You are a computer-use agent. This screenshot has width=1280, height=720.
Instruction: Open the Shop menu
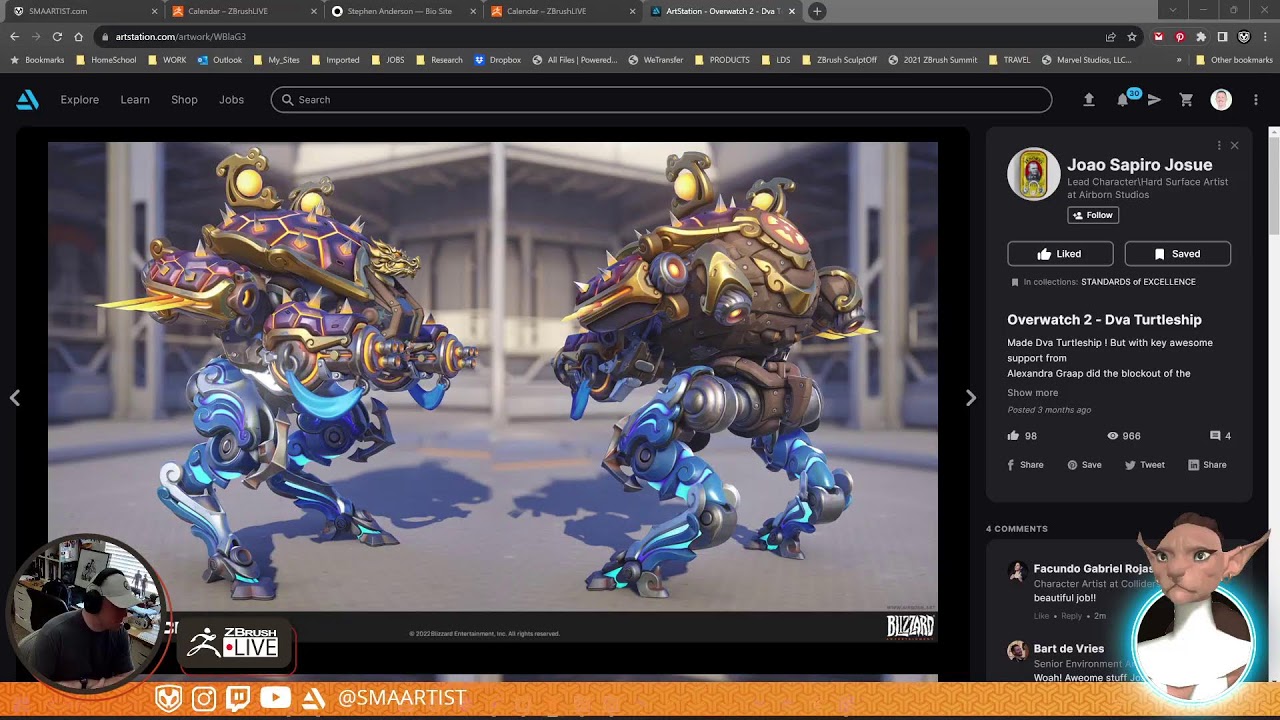tap(184, 100)
